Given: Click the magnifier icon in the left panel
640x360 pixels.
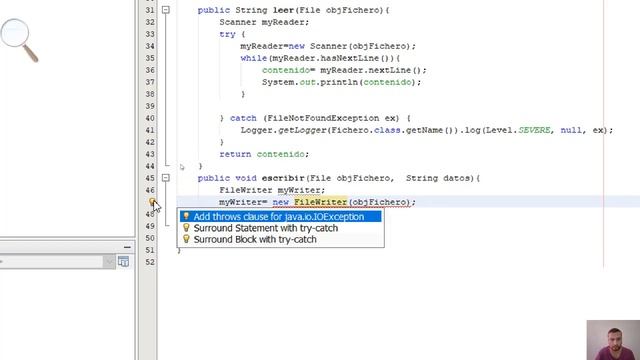Looking at the screenshot, I should [19, 40].
